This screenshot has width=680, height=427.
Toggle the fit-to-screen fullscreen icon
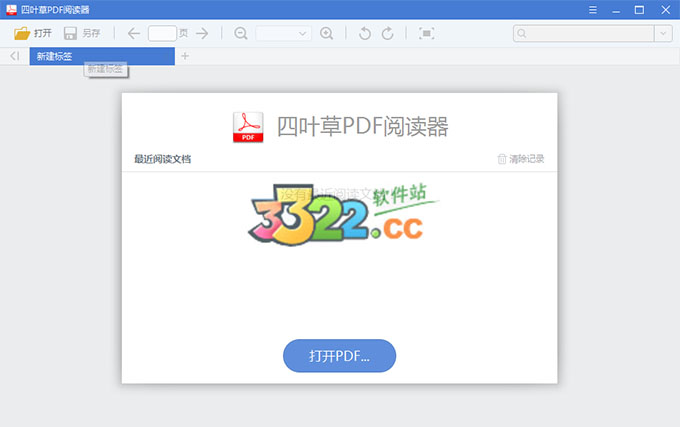[x=427, y=33]
